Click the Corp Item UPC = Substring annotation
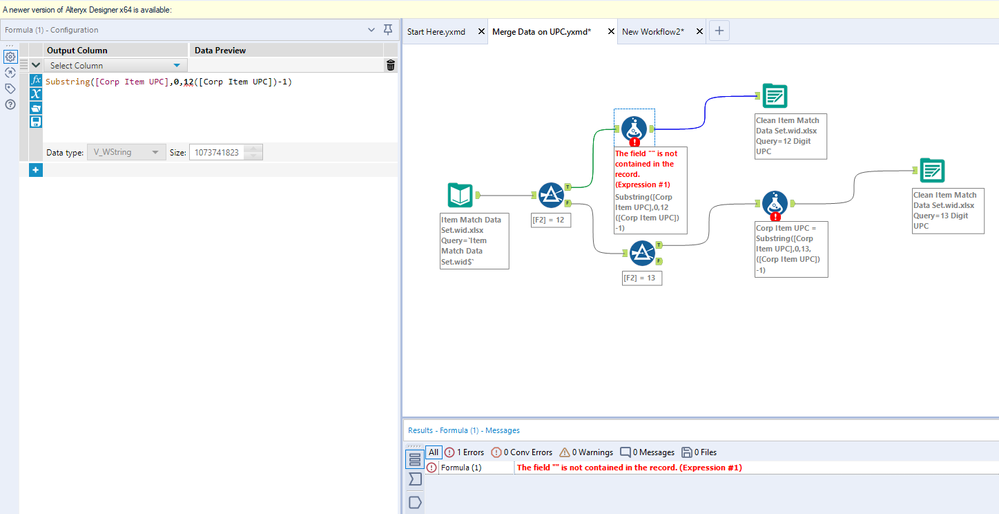999x514 pixels. (791, 248)
